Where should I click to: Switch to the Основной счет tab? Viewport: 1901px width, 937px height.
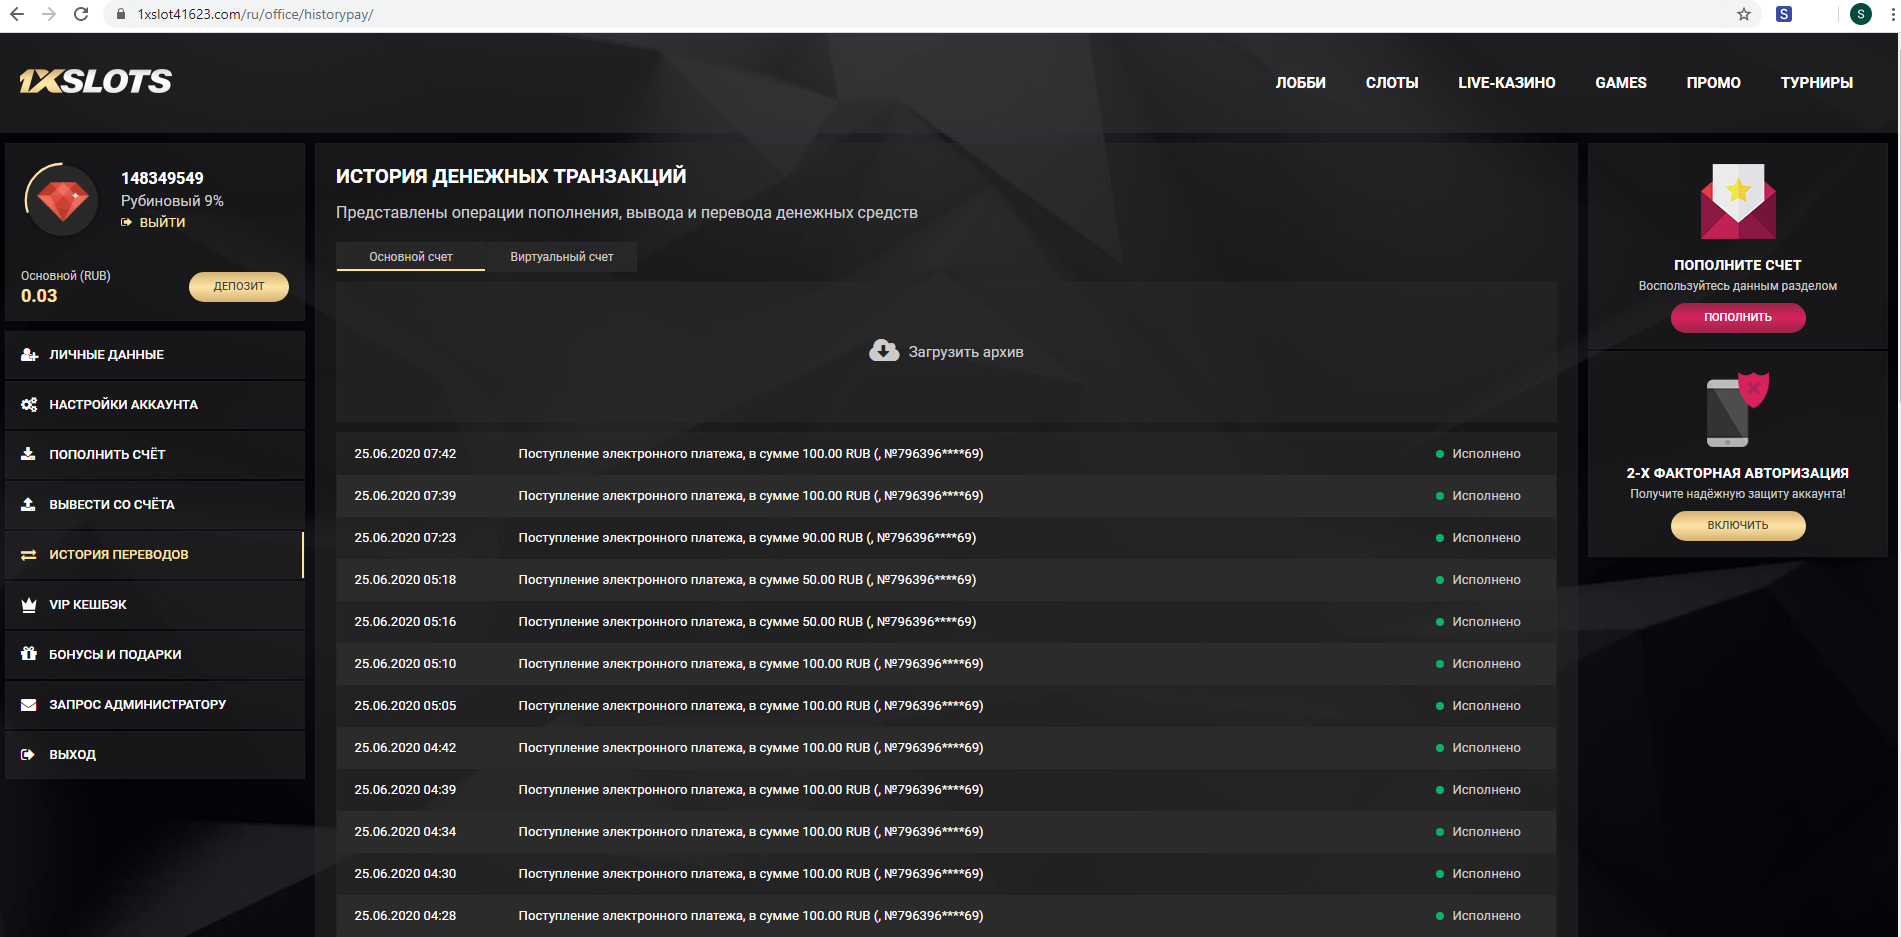pyautogui.click(x=410, y=257)
